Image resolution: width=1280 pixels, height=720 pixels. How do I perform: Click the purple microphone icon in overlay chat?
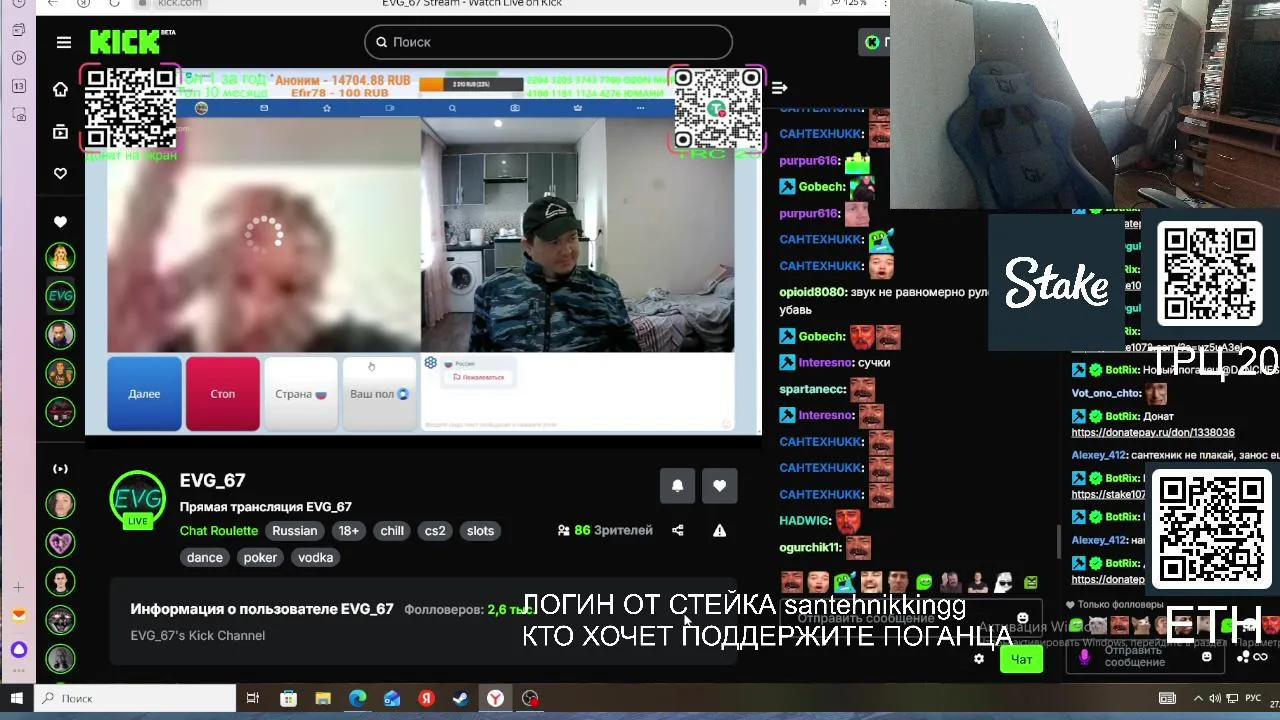[1084, 657]
